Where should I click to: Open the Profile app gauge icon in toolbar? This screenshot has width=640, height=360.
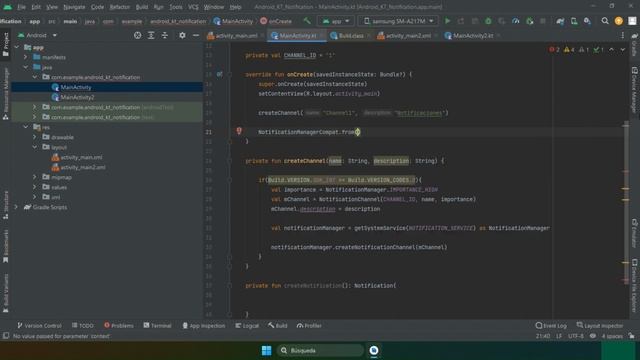(x=516, y=21)
